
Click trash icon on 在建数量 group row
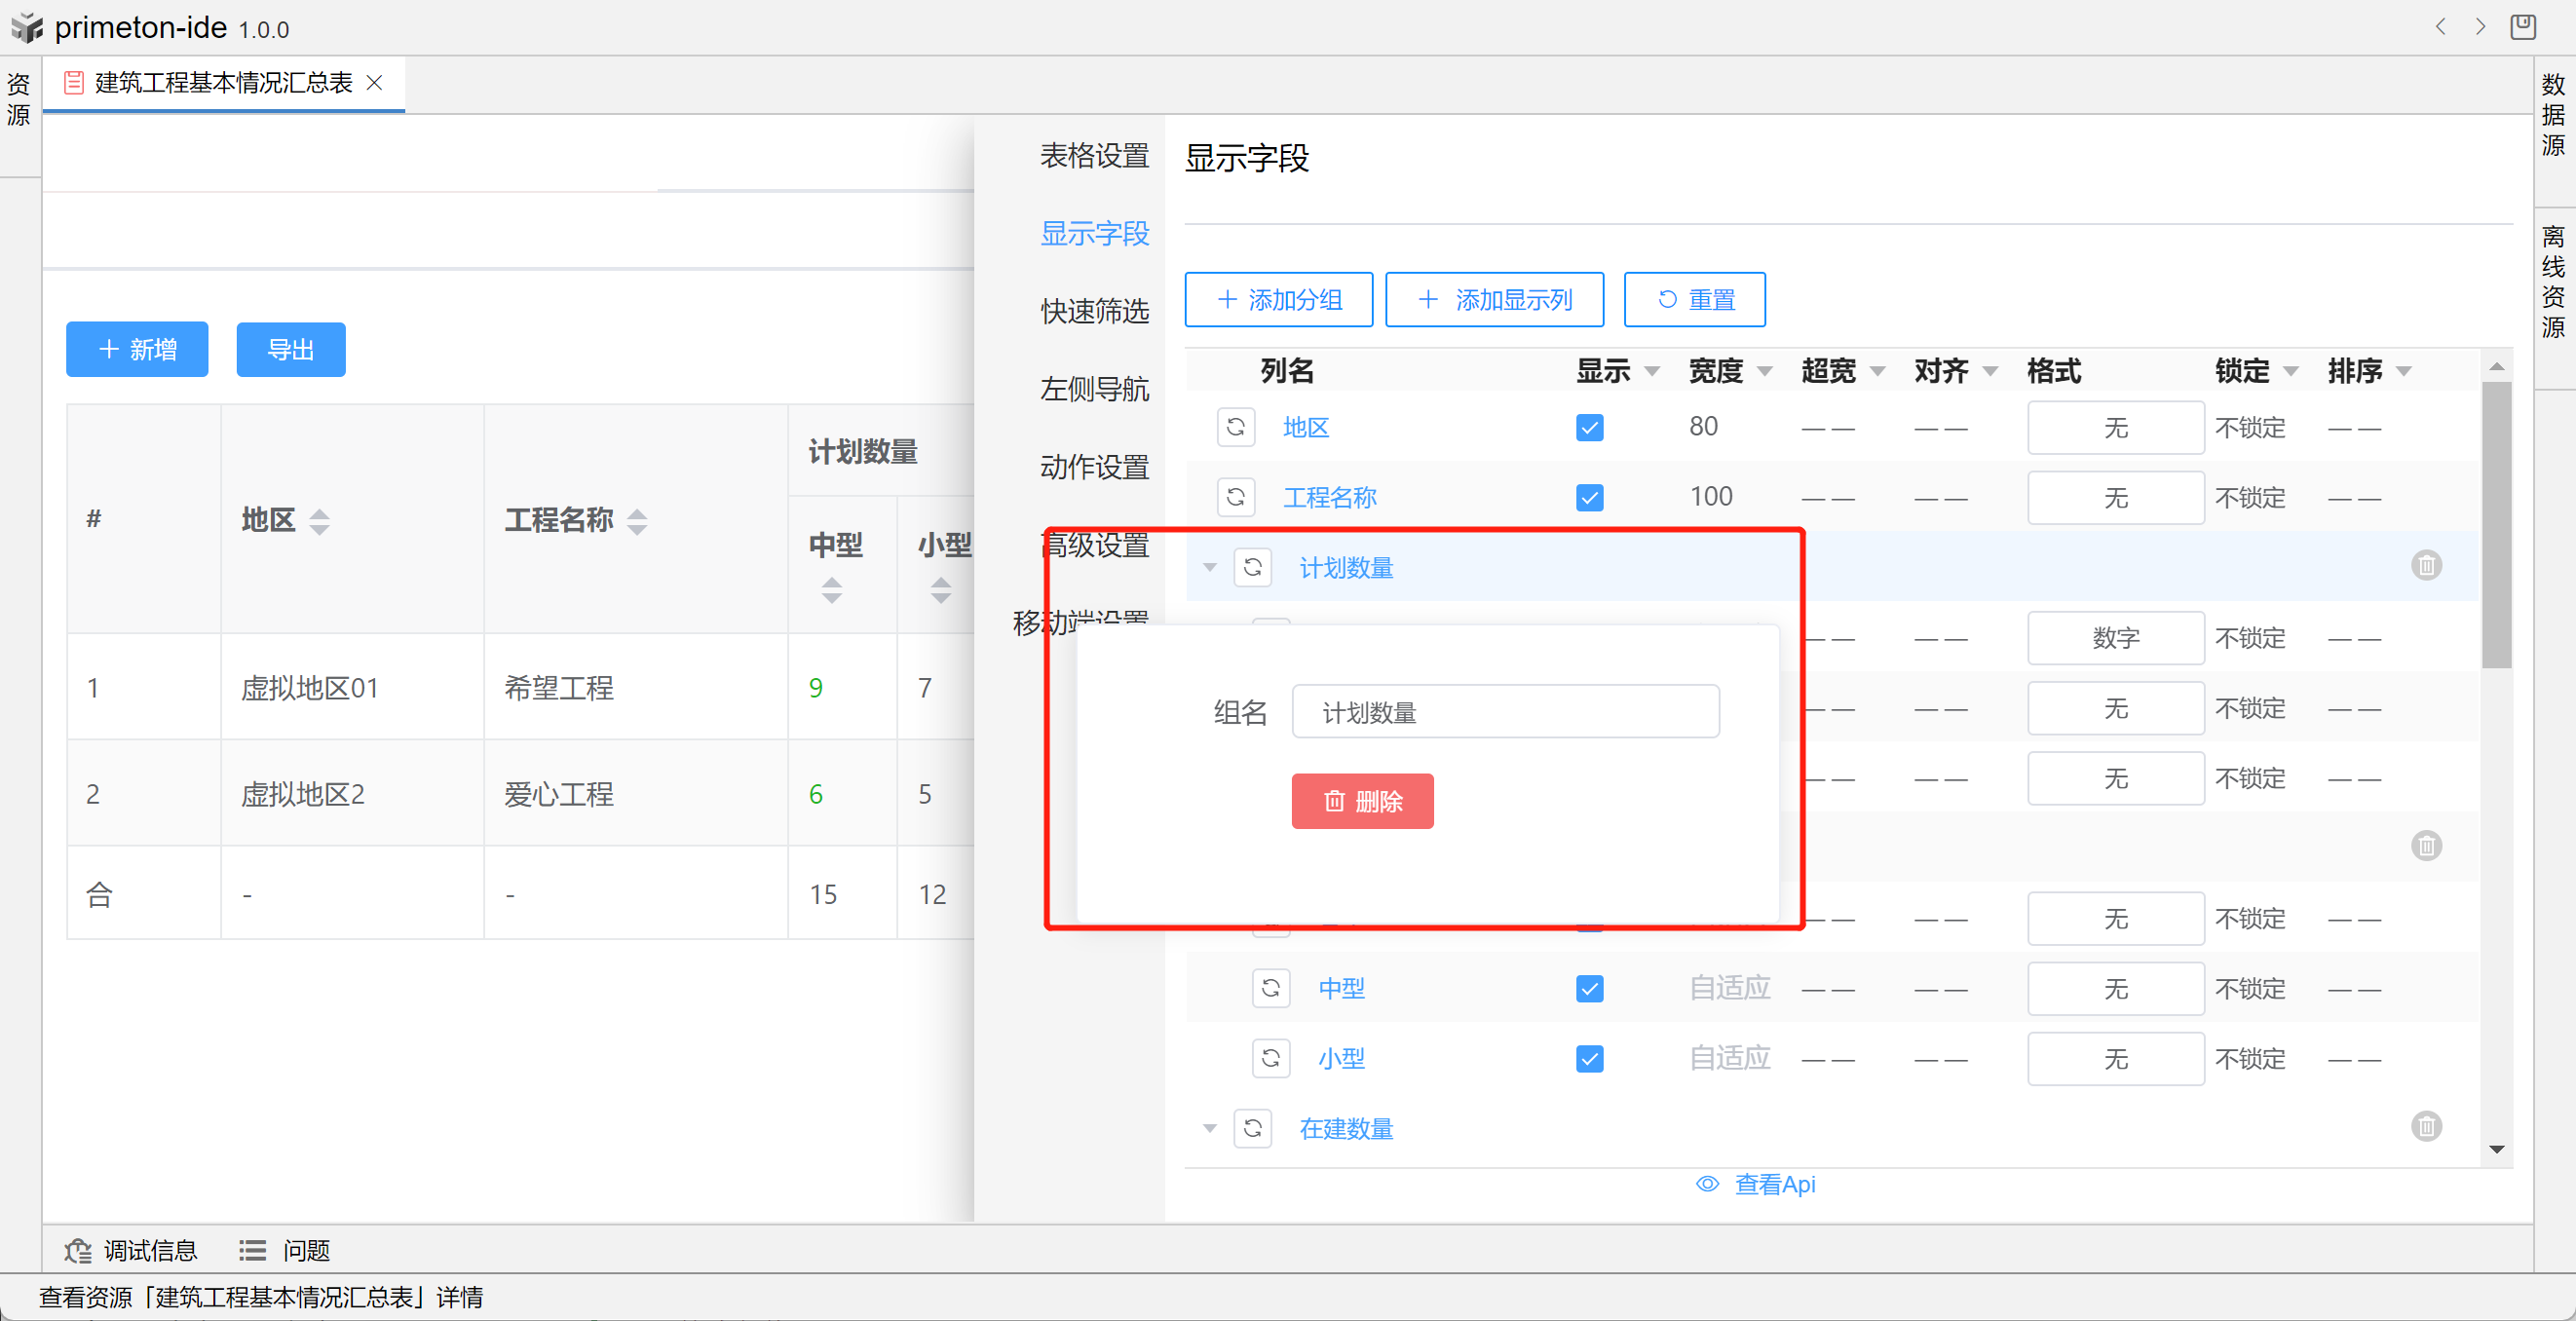(x=2425, y=1127)
